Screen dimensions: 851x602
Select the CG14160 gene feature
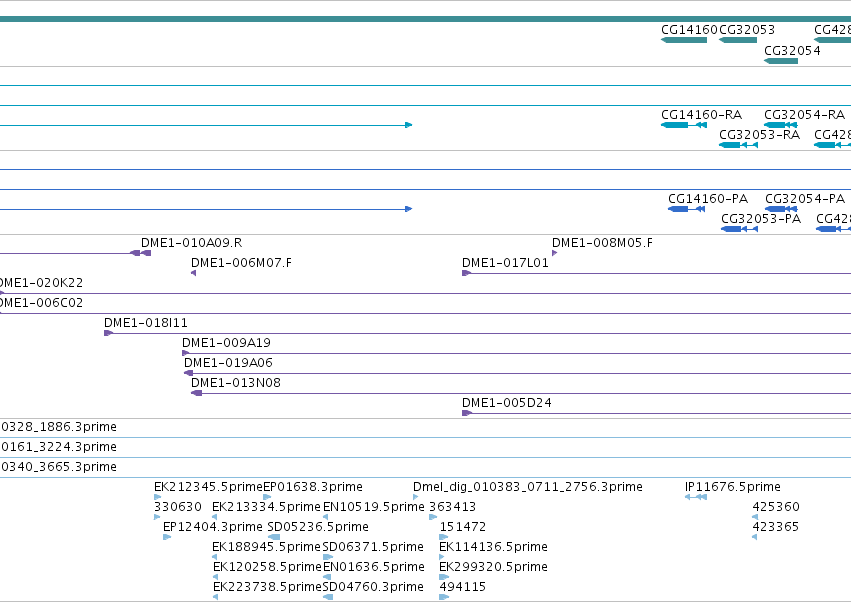(684, 40)
